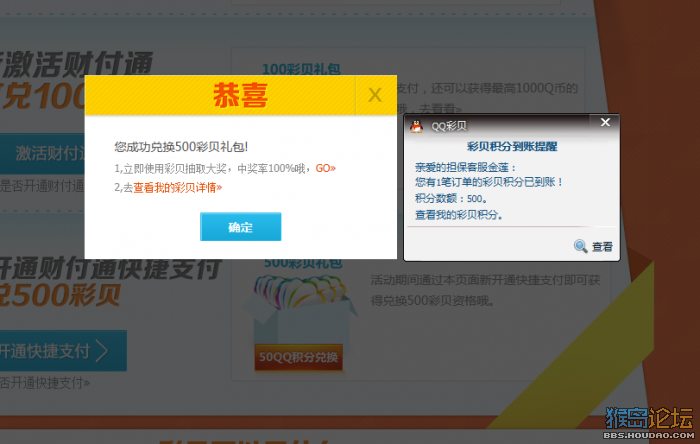700x444 pixels.
Task: Close the 恭喜 dialog with X
Action: [x=375, y=95]
